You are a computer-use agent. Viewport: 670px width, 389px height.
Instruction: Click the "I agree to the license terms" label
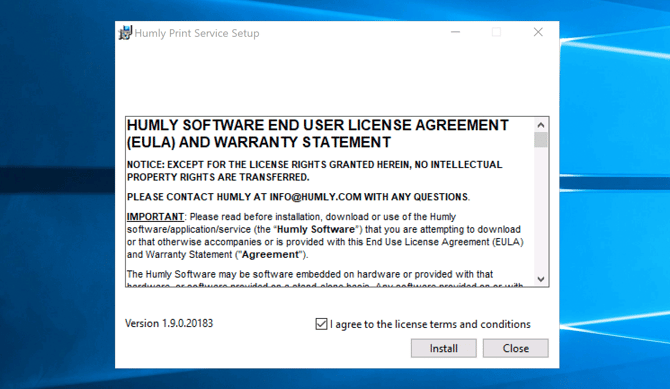430,324
